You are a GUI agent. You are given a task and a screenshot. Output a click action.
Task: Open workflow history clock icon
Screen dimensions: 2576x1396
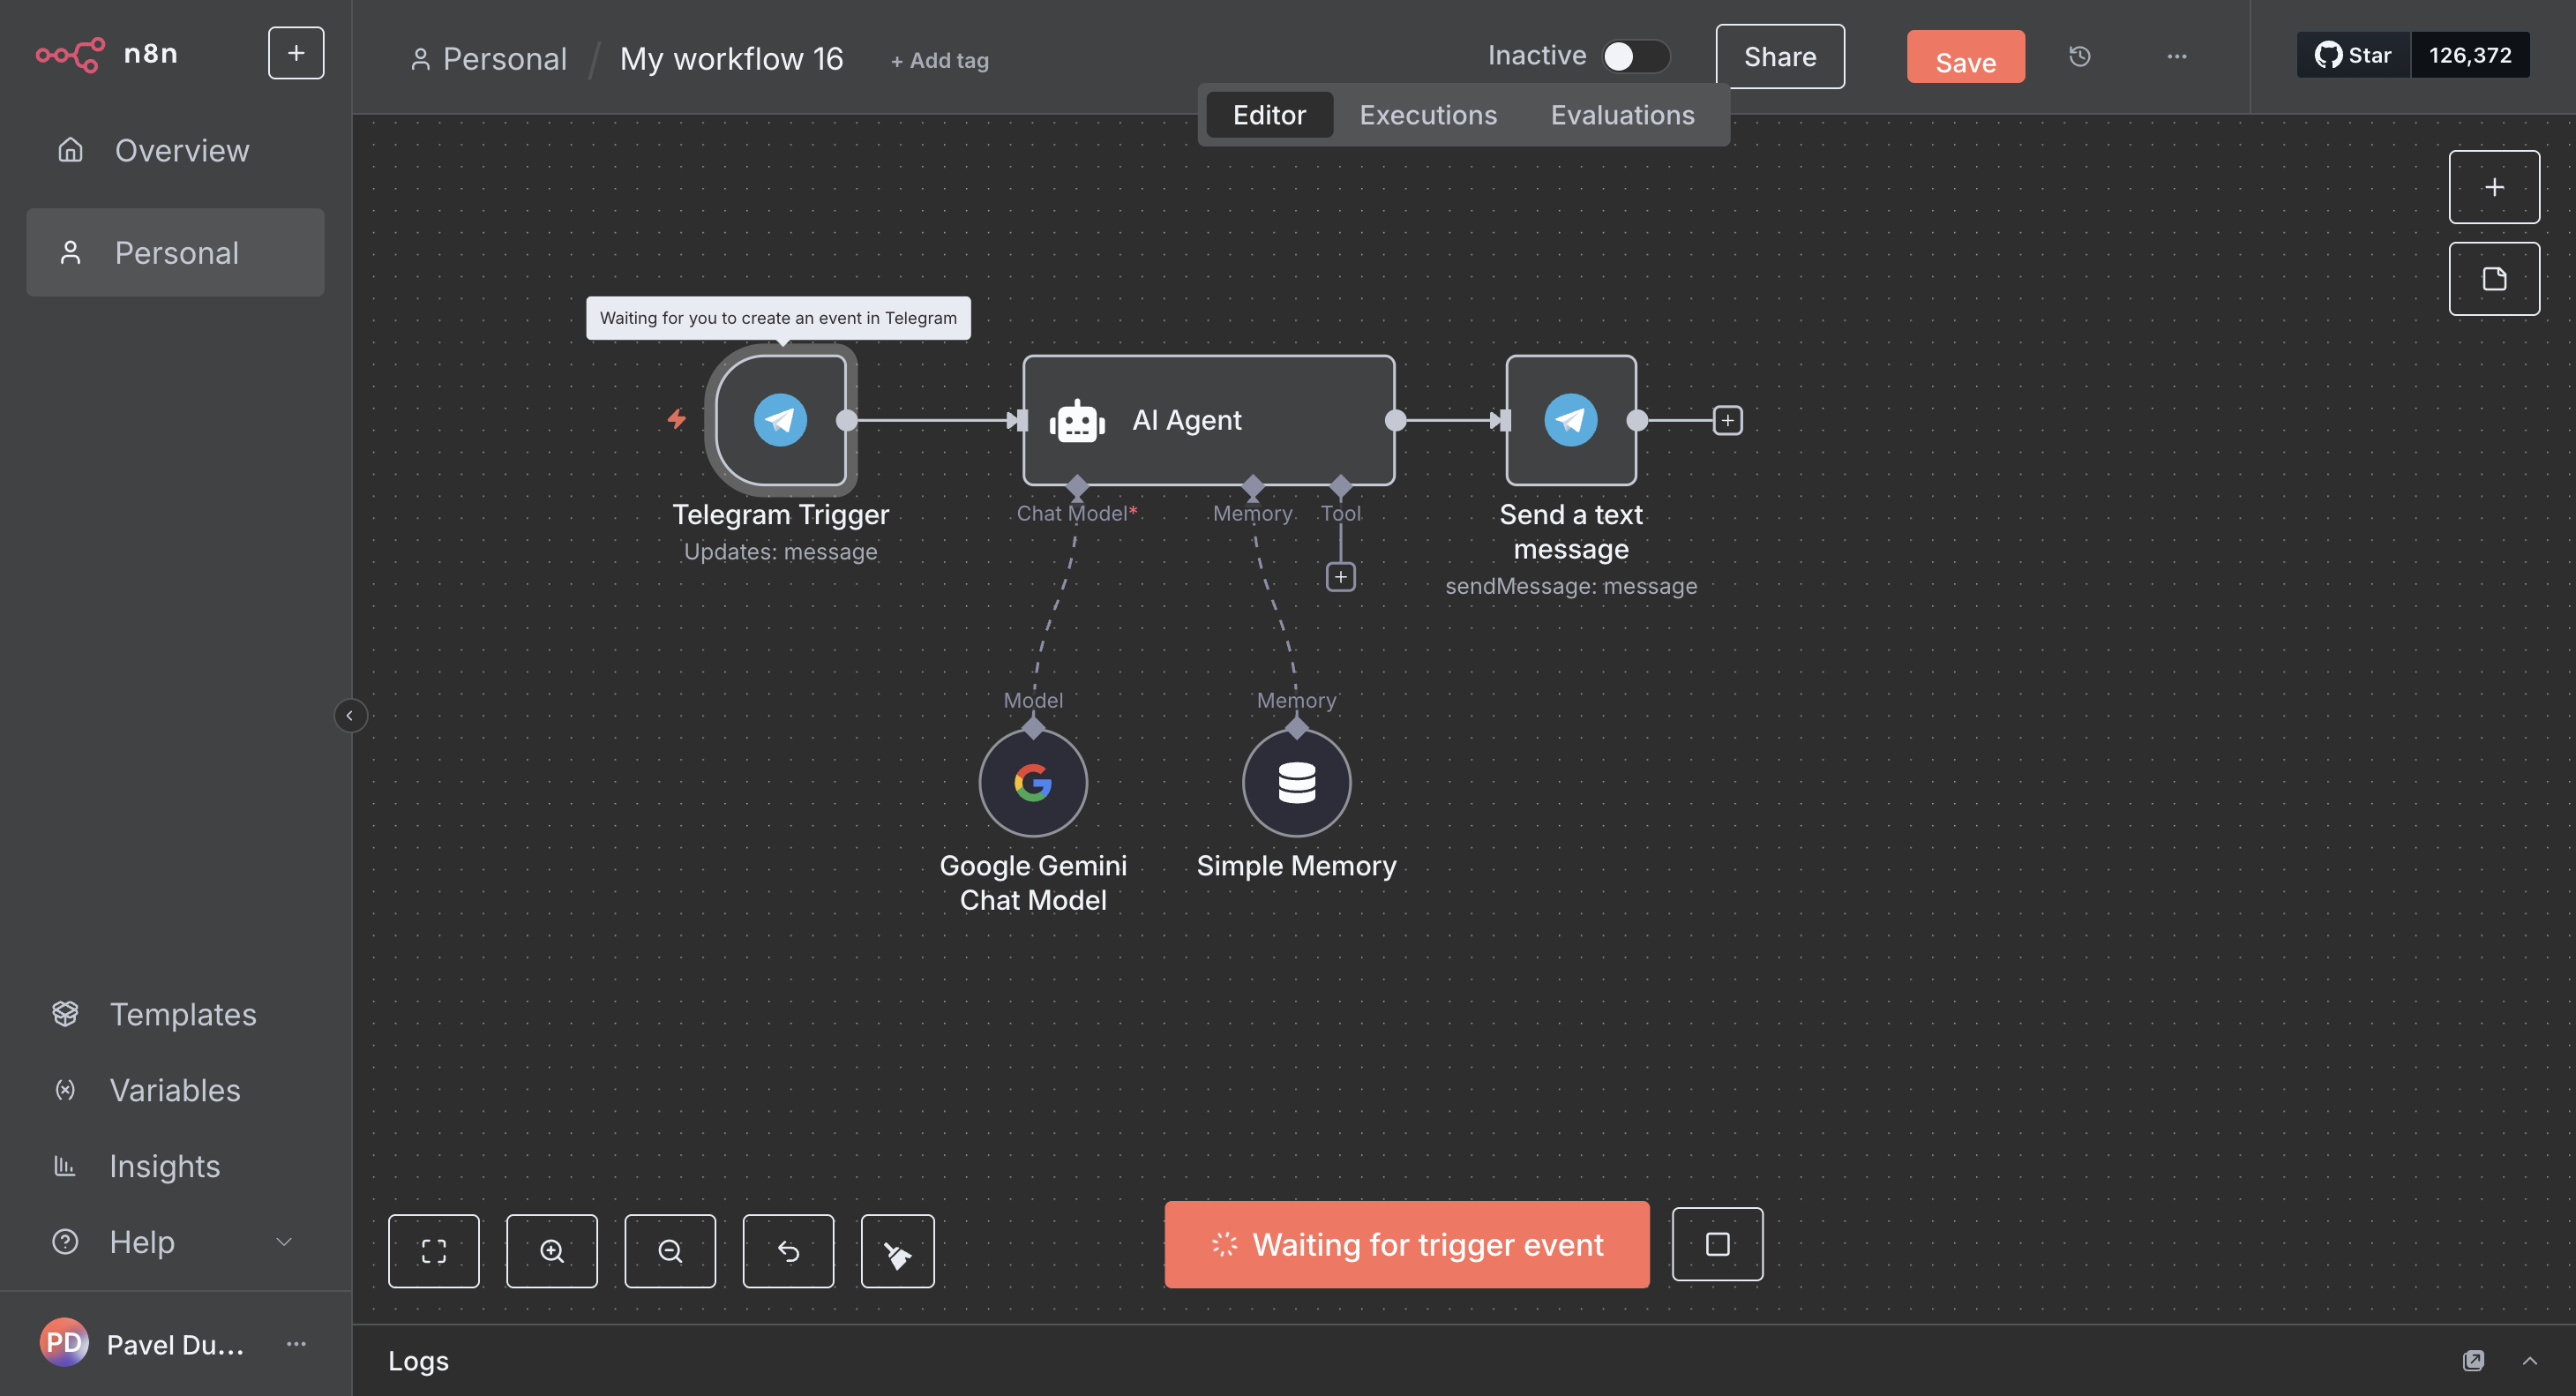2079,57
